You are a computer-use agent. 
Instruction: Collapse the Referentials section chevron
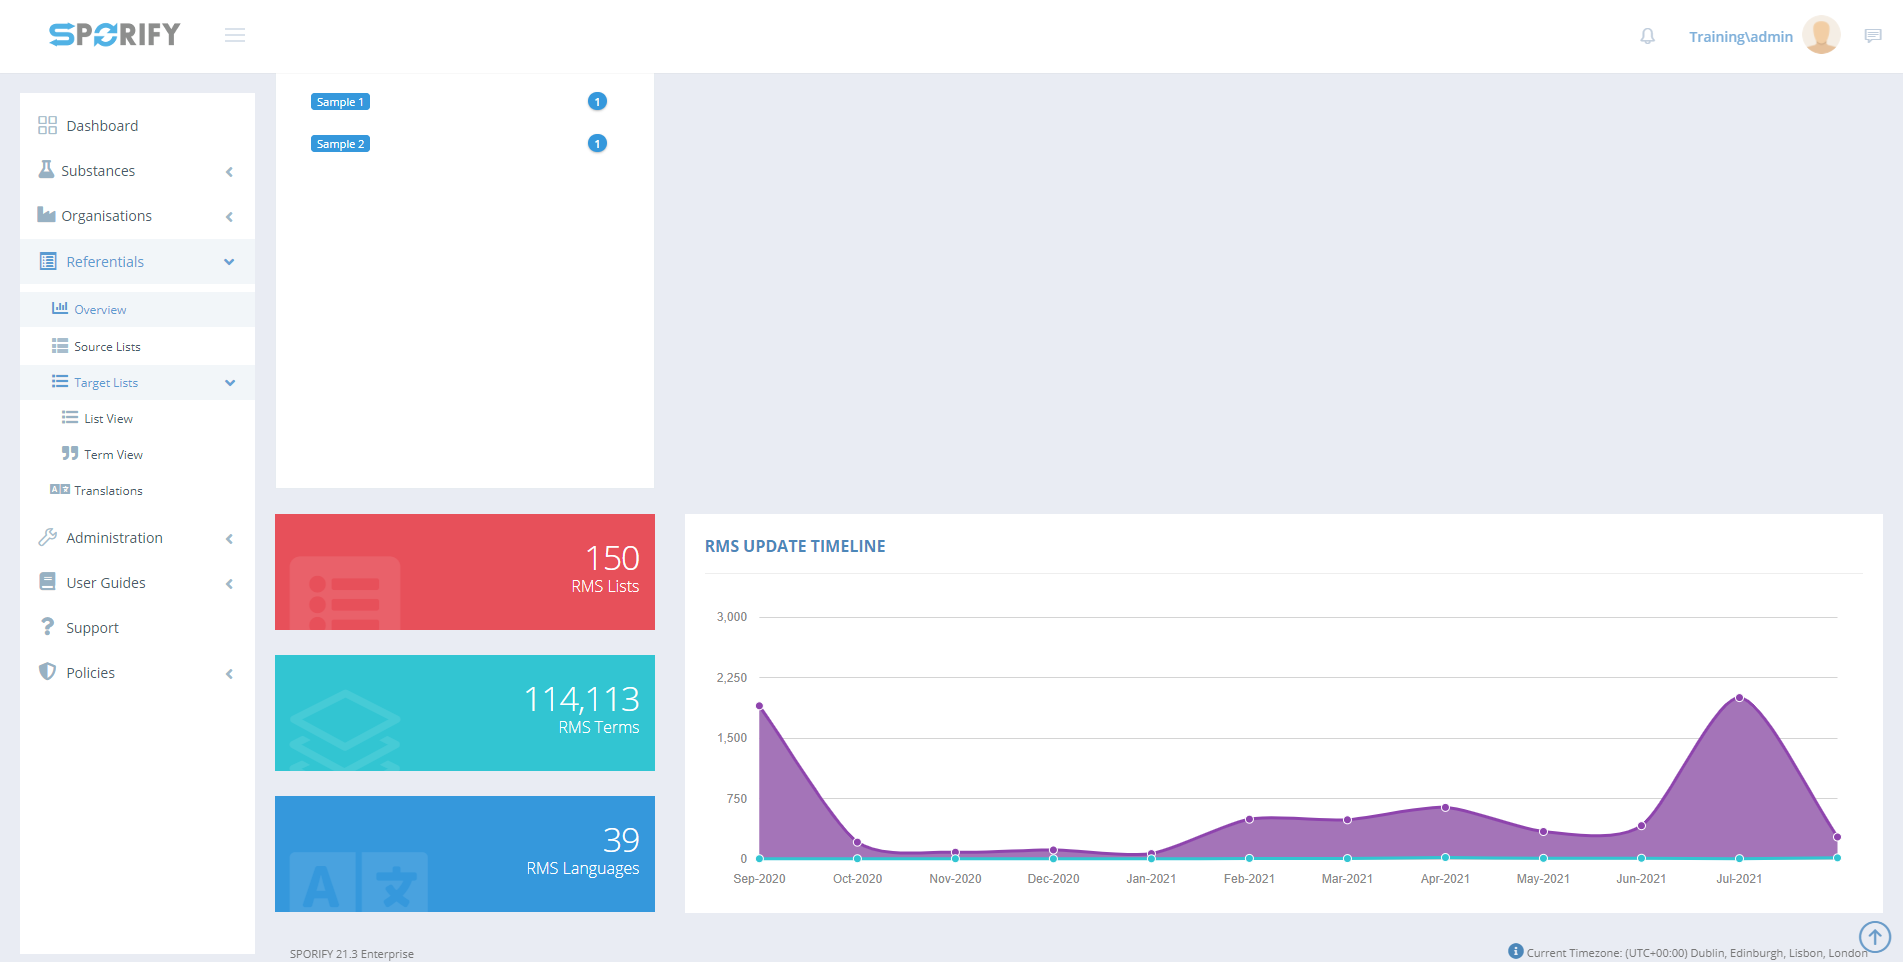(229, 262)
